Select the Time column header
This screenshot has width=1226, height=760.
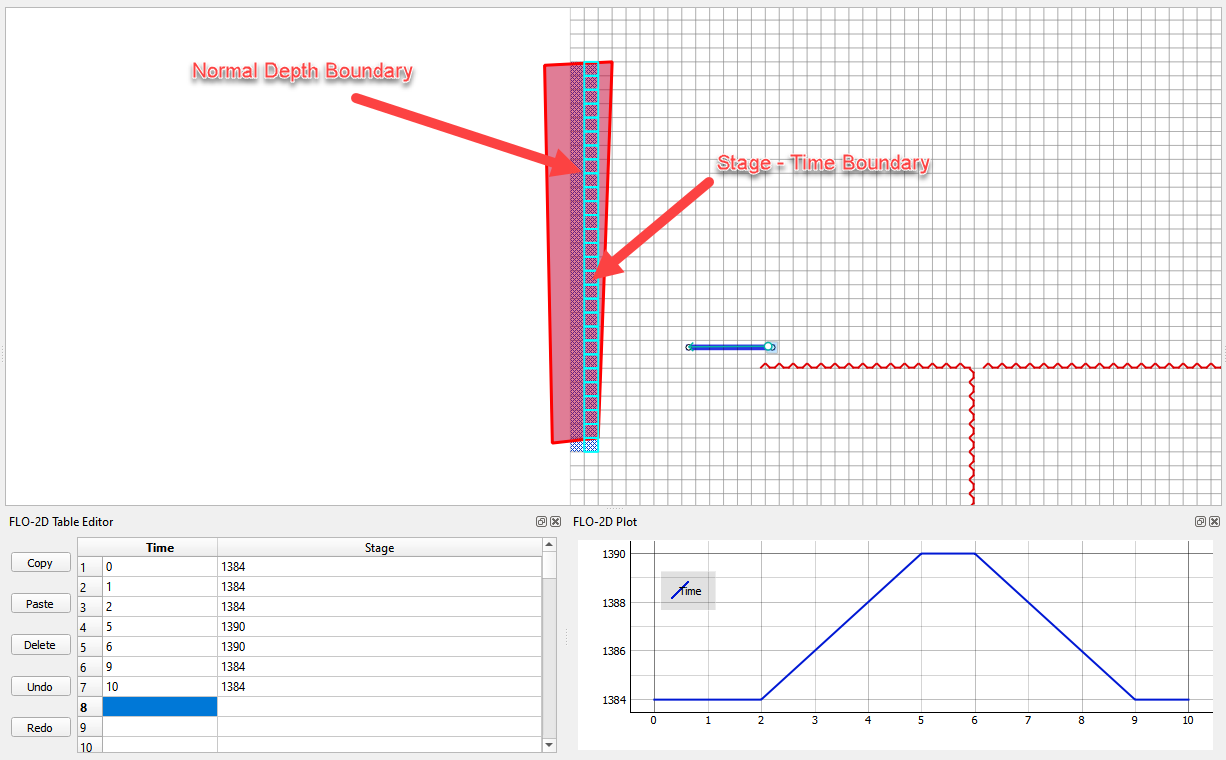coord(159,548)
